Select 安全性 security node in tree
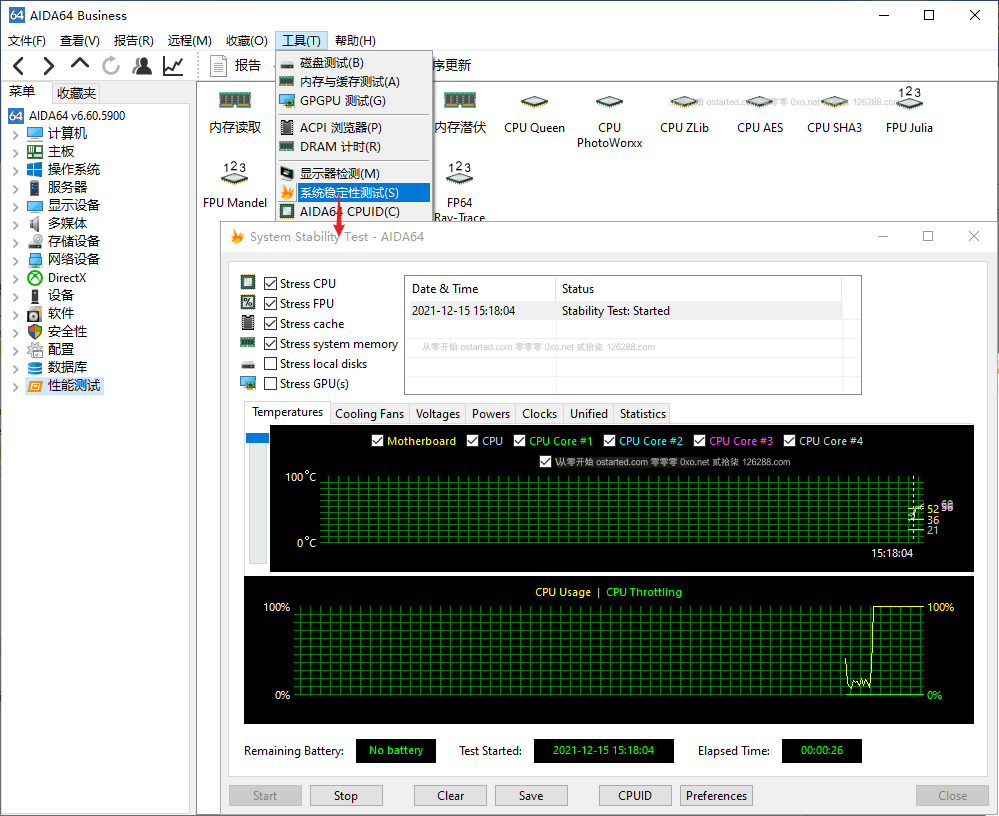 click(67, 331)
